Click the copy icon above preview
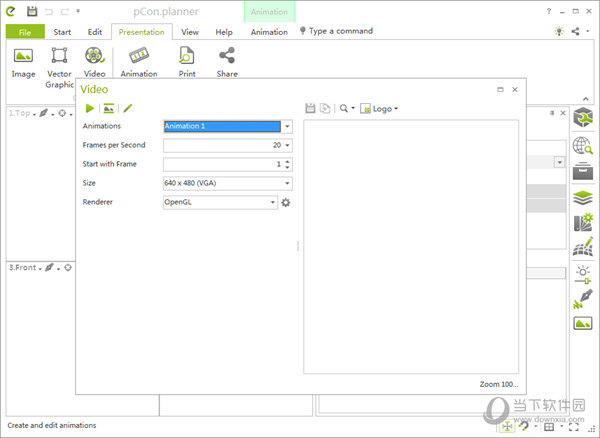This screenshot has height=438, width=600. [325, 109]
